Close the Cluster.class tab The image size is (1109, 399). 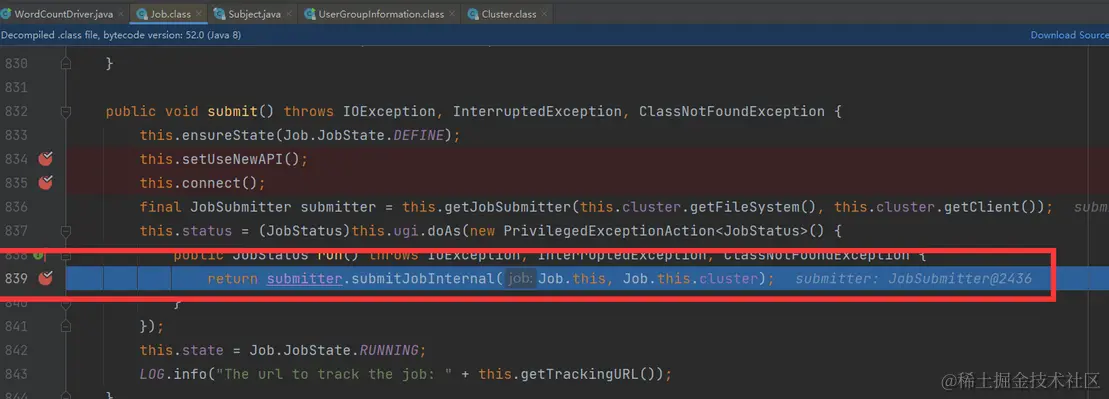pyautogui.click(x=544, y=14)
